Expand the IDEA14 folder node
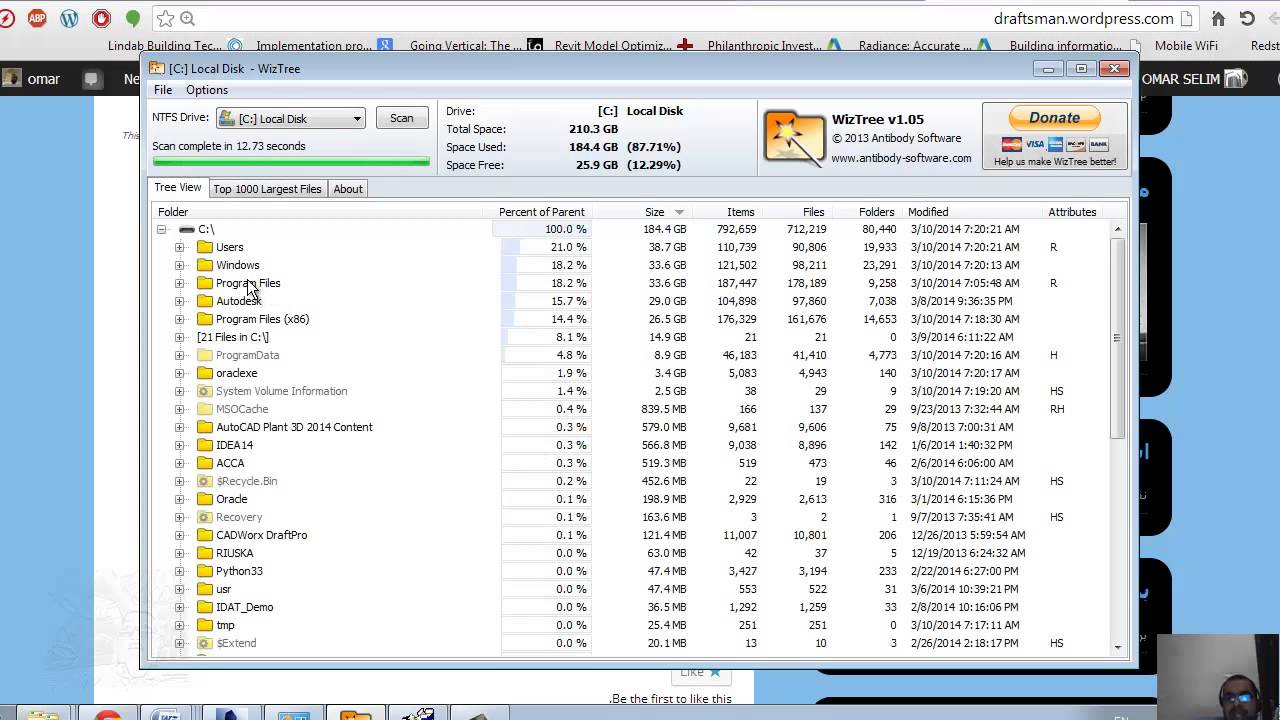This screenshot has height=720, width=1280. coord(179,445)
